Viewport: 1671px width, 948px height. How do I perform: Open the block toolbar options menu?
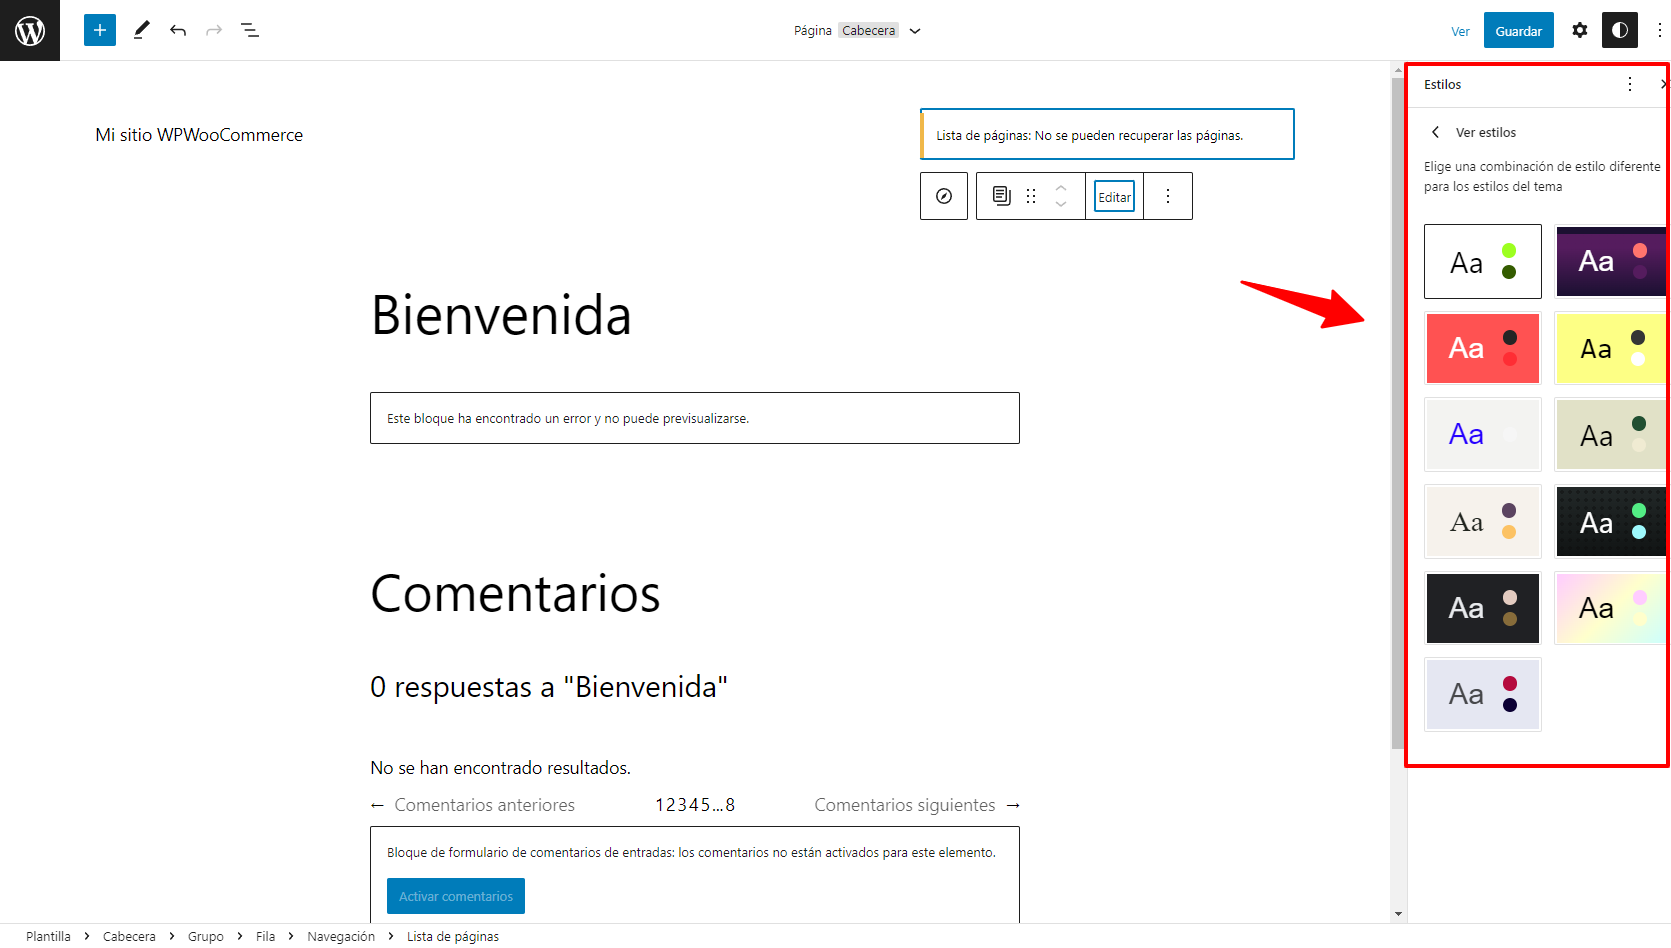1168,196
